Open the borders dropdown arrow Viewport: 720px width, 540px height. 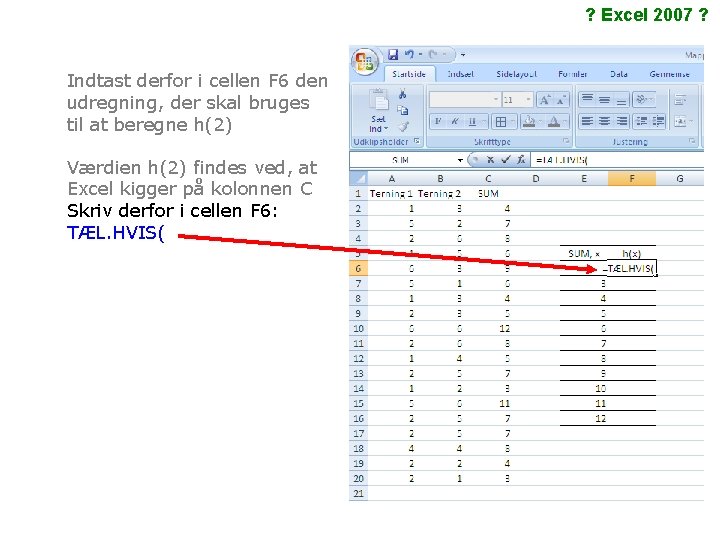[513, 122]
